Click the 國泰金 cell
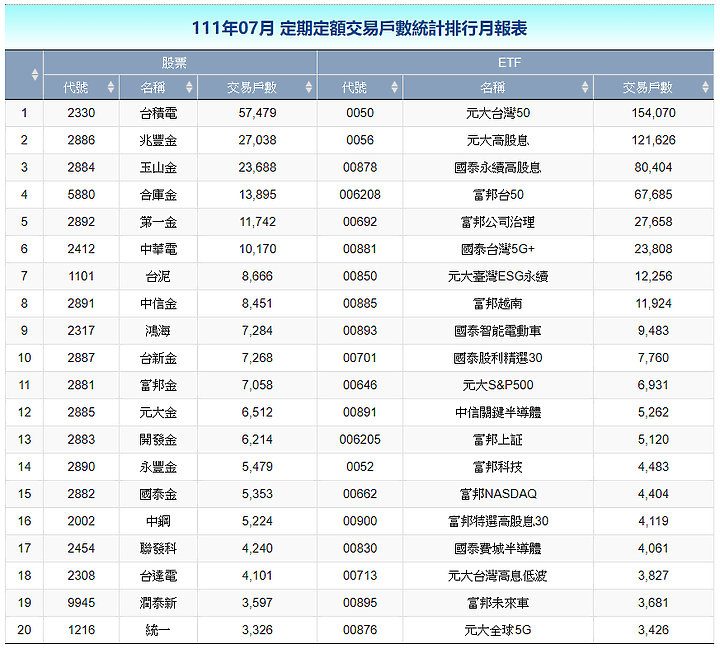This screenshot has width=720, height=649. pyautogui.click(x=158, y=494)
